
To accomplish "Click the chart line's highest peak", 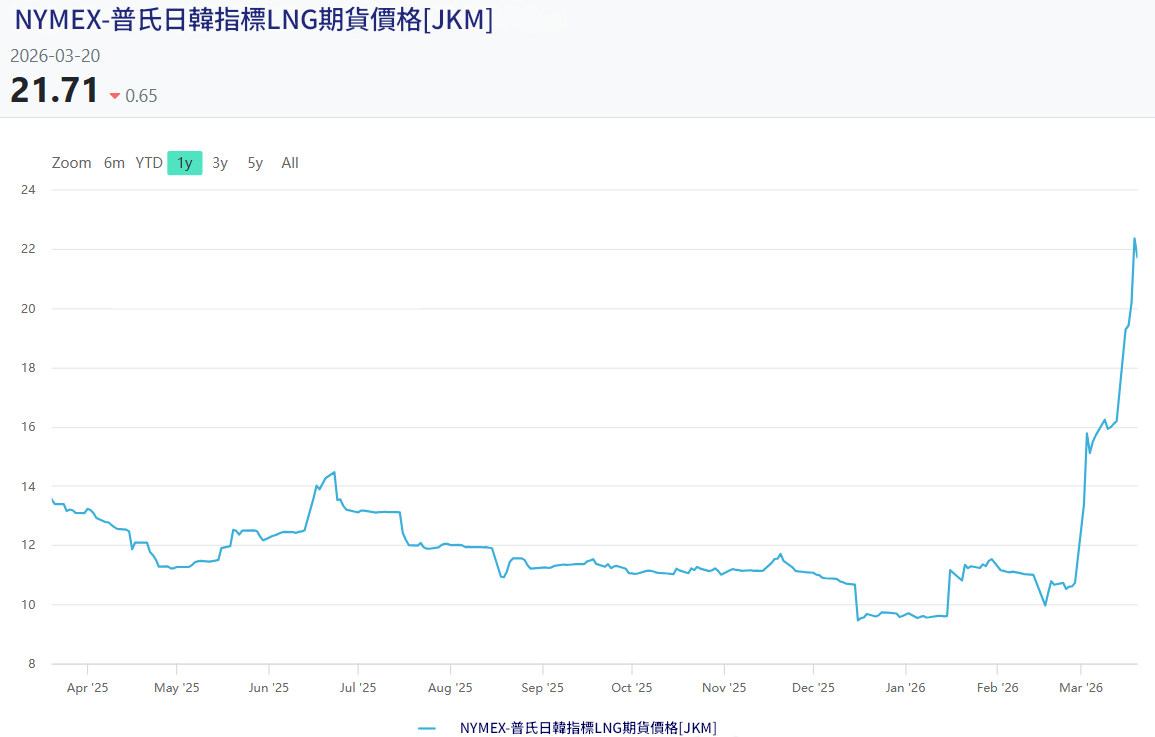I will [x=1134, y=238].
